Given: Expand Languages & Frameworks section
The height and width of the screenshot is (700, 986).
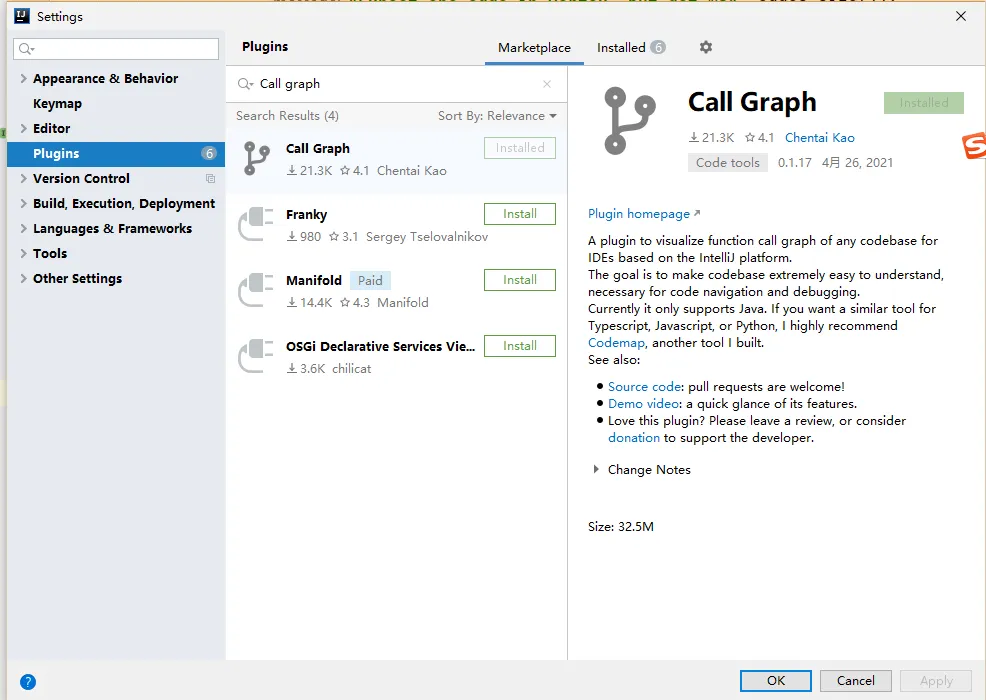Looking at the screenshot, I should tap(23, 228).
